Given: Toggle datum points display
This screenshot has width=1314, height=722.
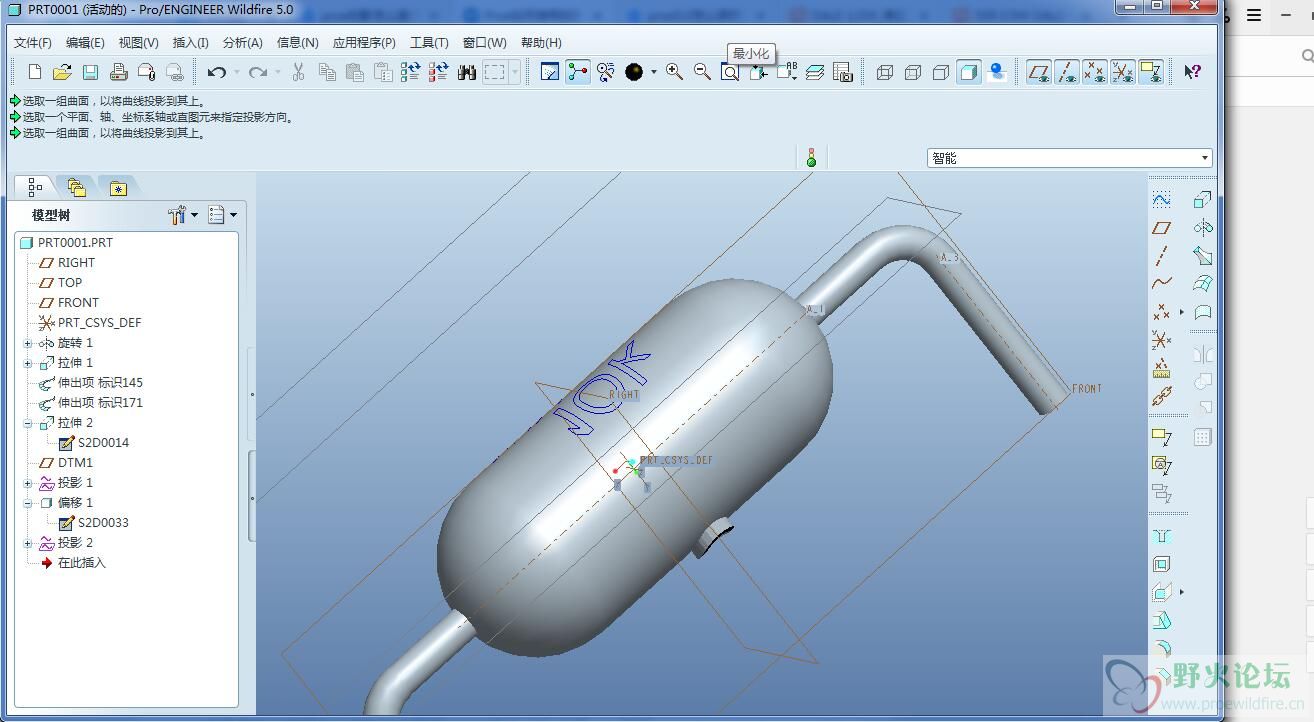Looking at the screenshot, I should pyautogui.click(x=1095, y=72).
